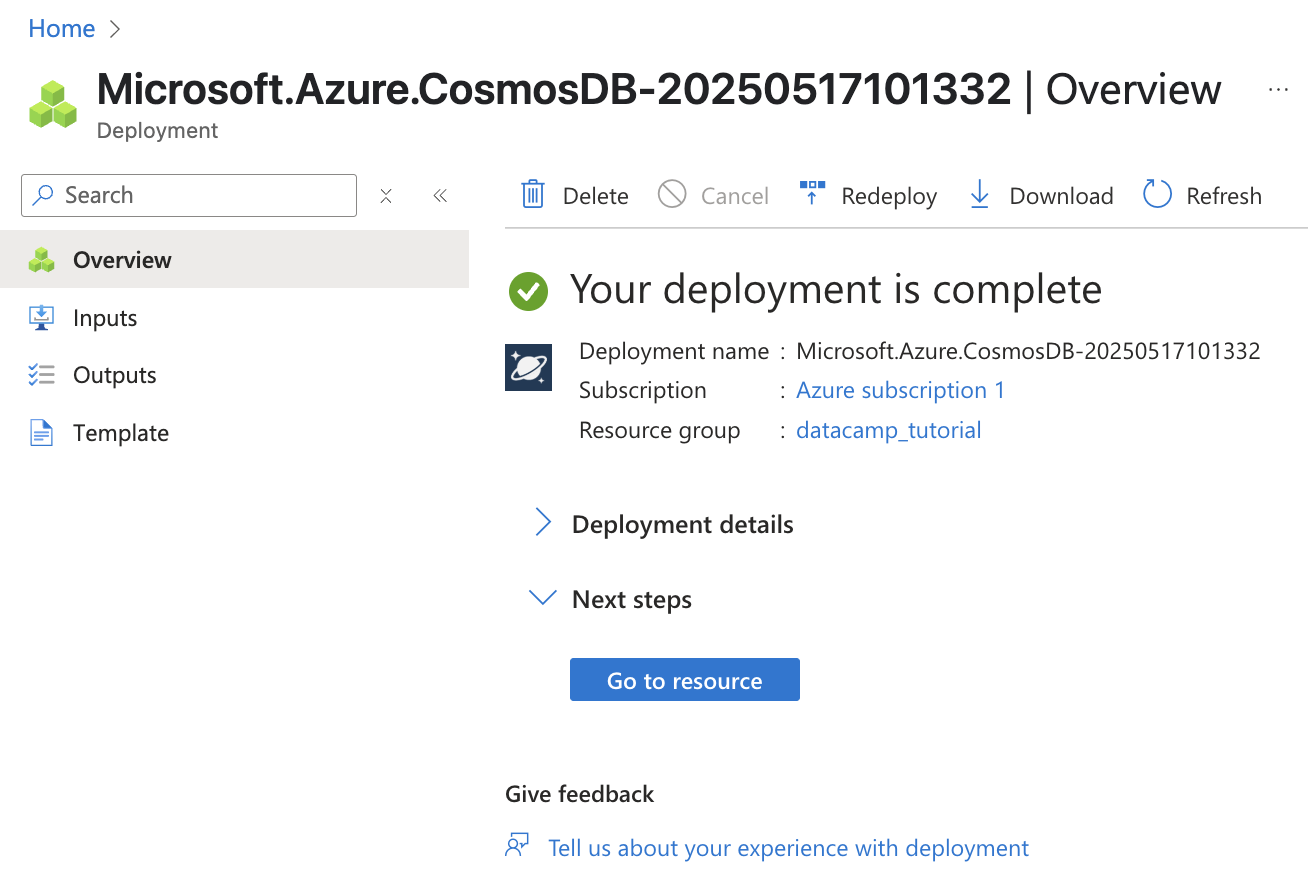Click the magnifier icon in the search box
Screen dimensions: 1308x884
click(x=43, y=195)
